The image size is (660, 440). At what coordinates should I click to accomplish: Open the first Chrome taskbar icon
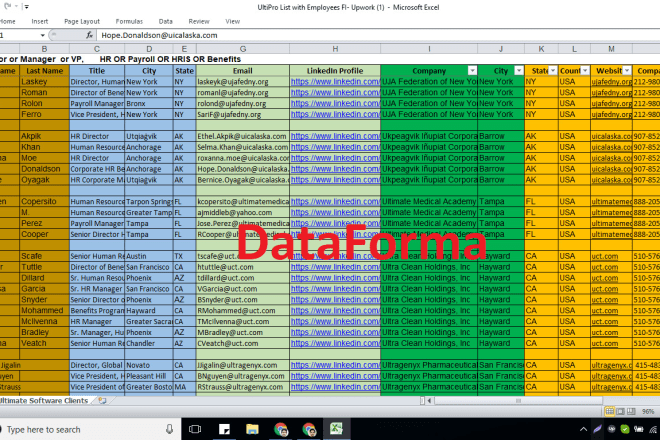pos(281,429)
